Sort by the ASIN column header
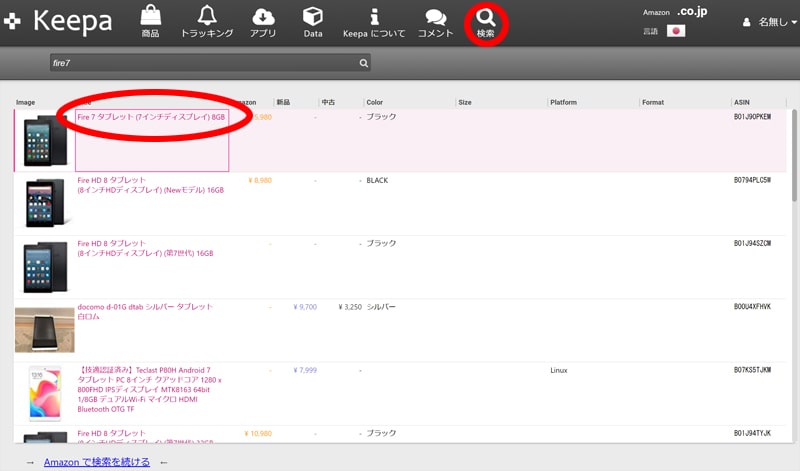Viewport: 800px width, 471px height. [742, 102]
